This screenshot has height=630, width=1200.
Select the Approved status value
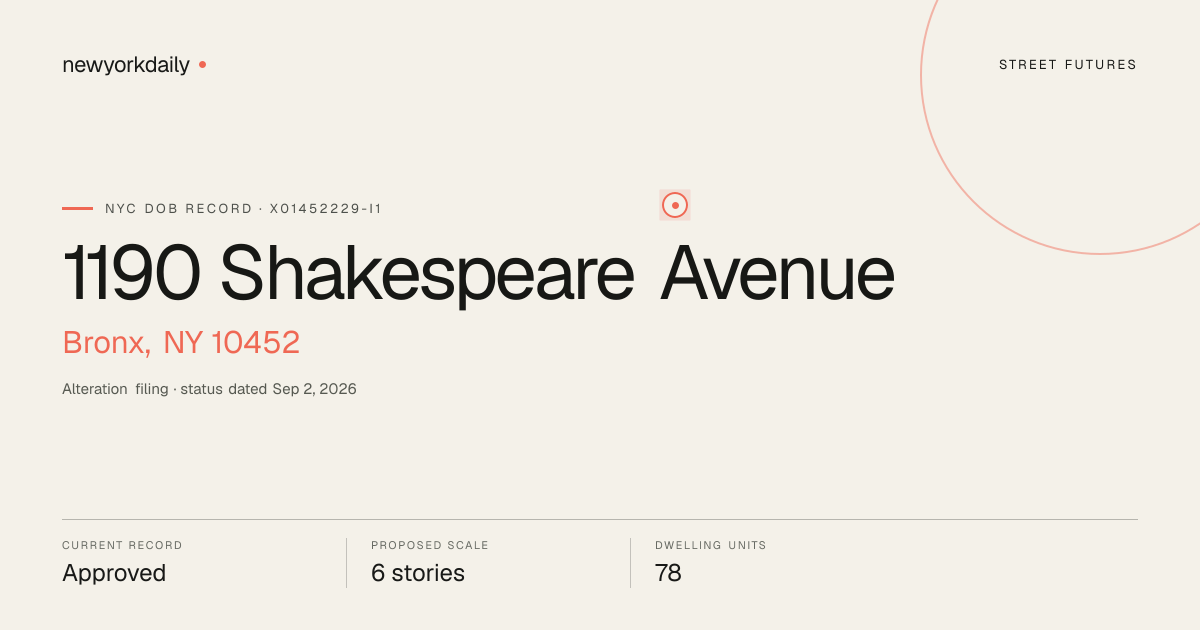tap(114, 573)
